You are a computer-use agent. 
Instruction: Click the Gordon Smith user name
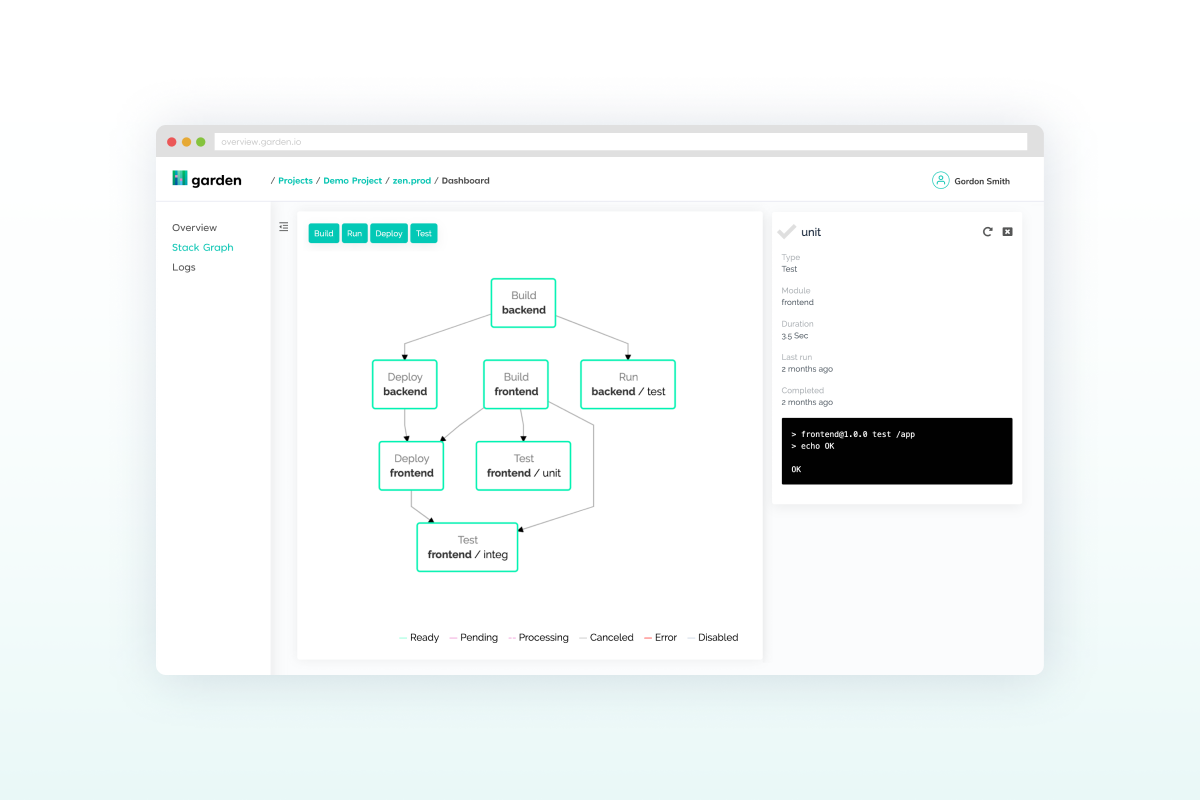coord(982,181)
